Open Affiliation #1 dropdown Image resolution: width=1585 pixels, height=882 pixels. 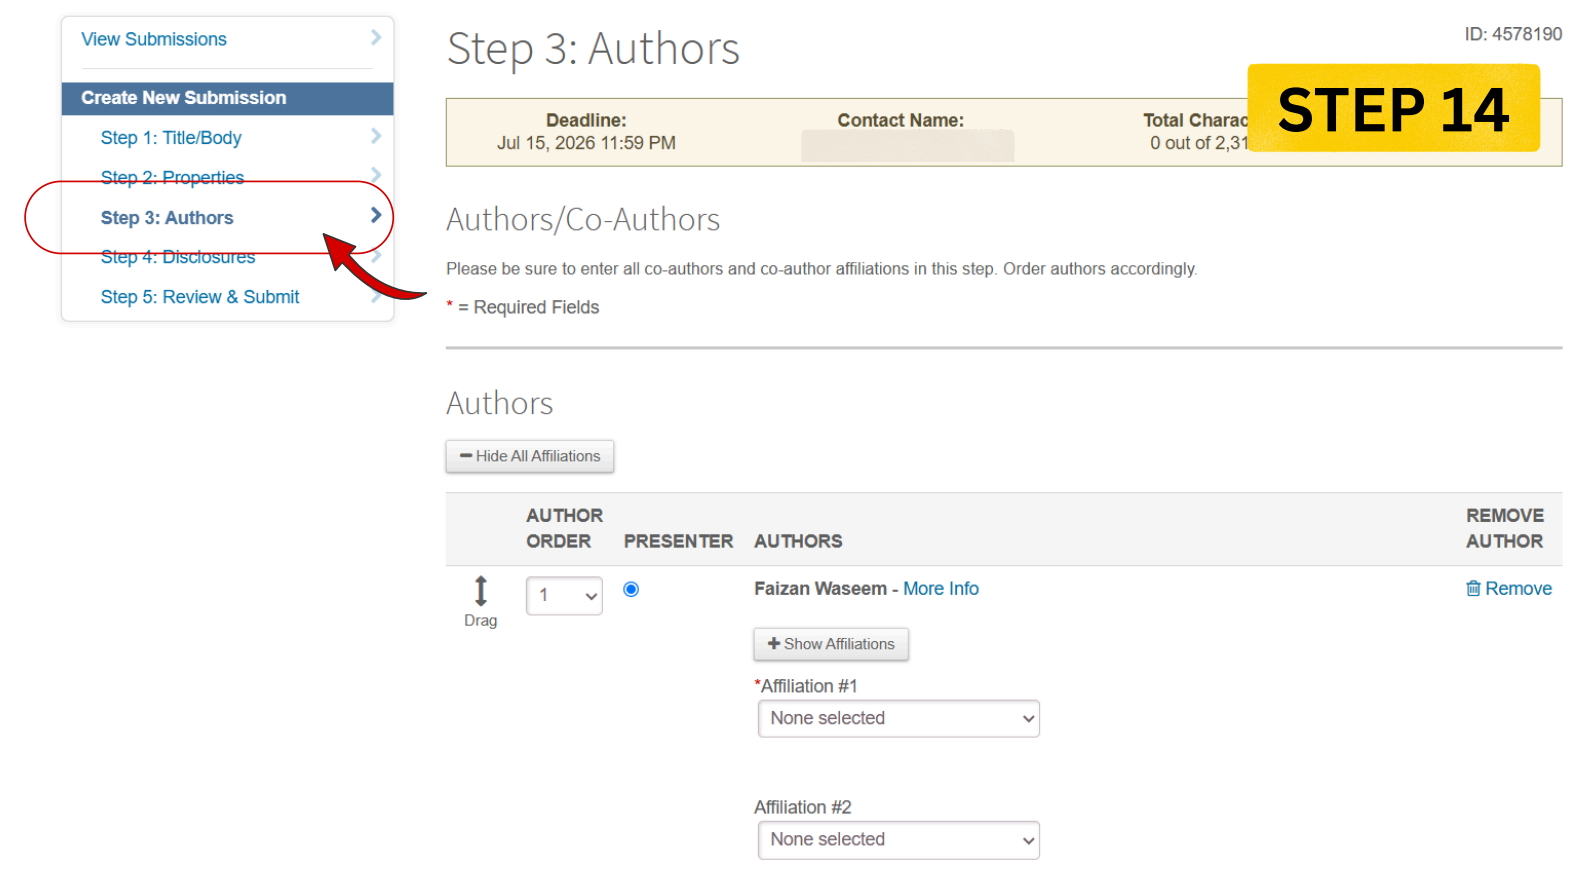pos(899,718)
